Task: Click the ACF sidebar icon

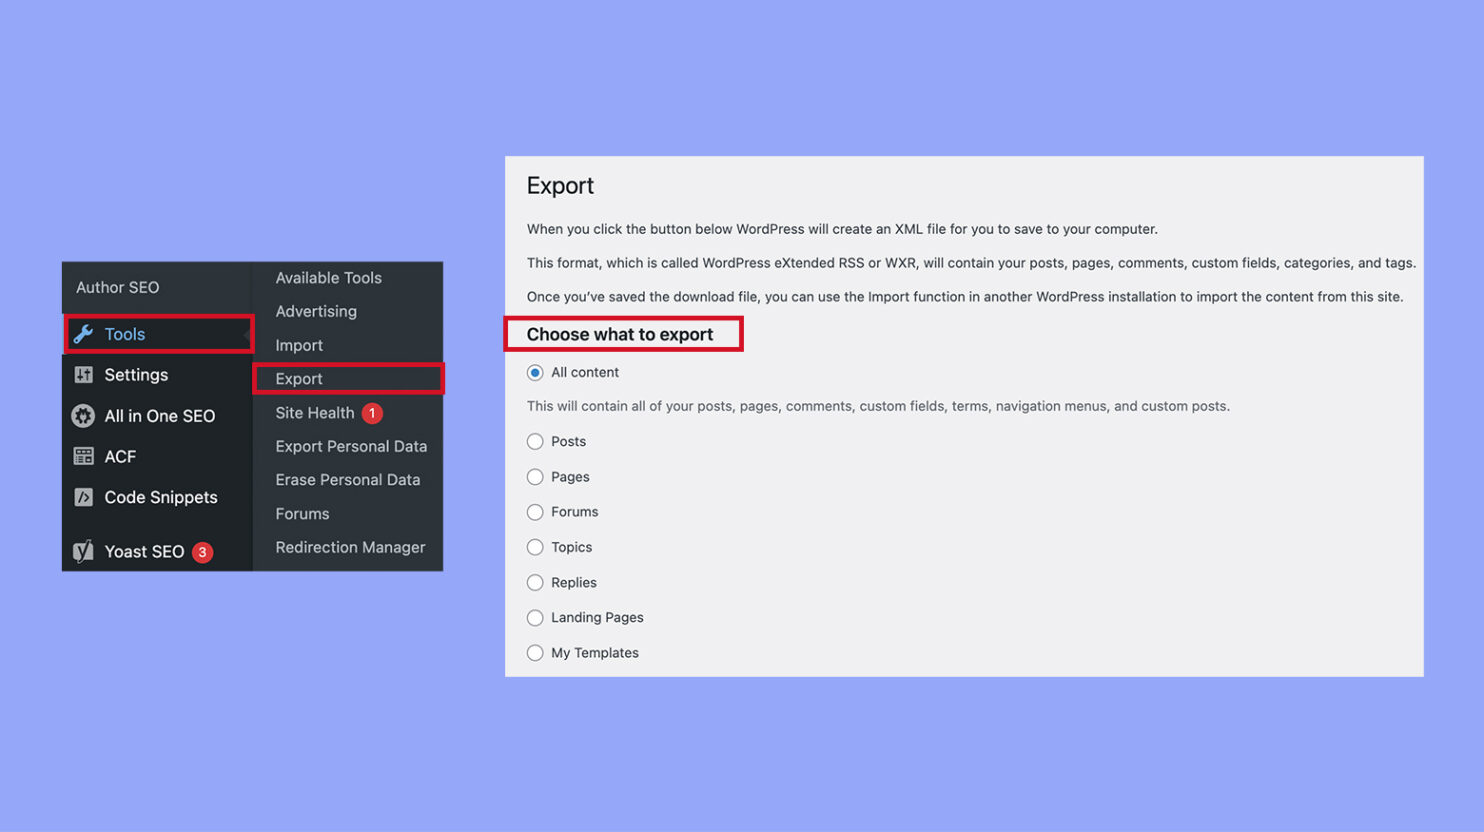Action: pyautogui.click(x=84, y=456)
